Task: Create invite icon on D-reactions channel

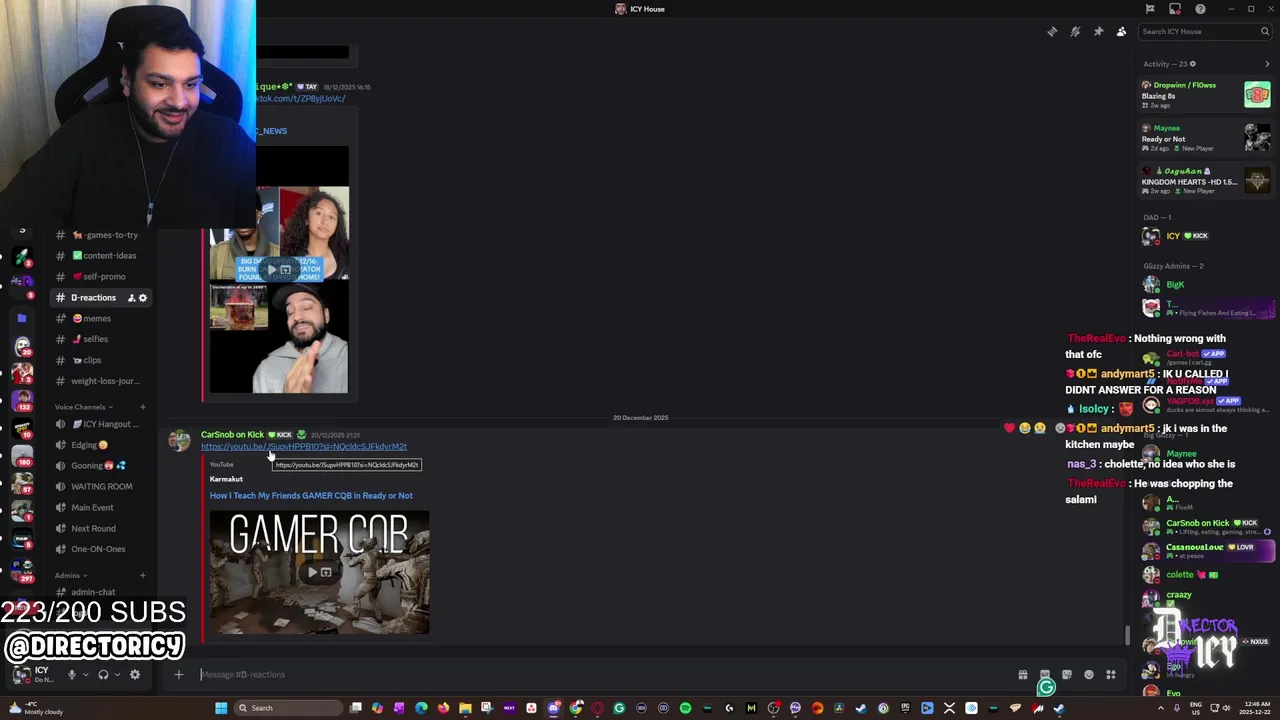Action: tap(131, 298)
